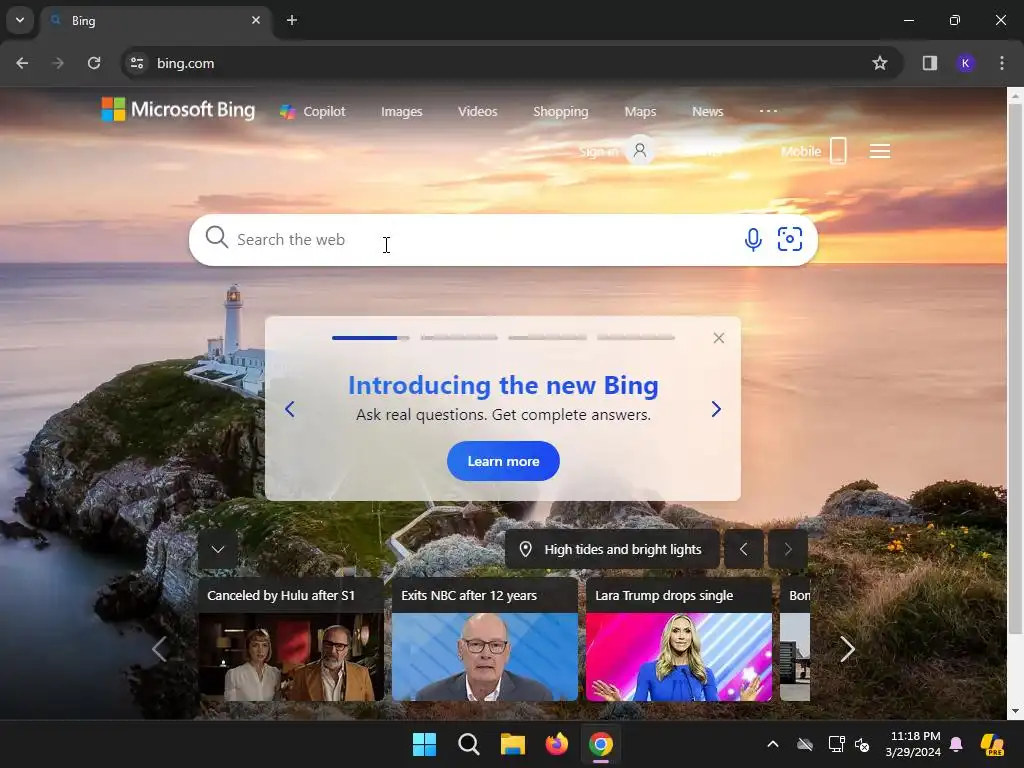Open Windows taskbar search
The width and height of the screenshot is (1024, 768).
[x=469, y=744]
